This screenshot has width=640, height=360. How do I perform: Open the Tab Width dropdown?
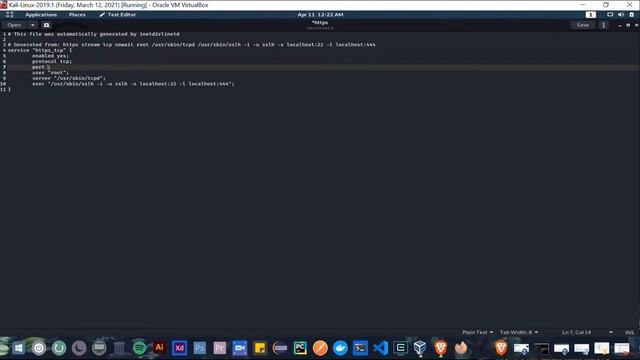click(519, 332)
